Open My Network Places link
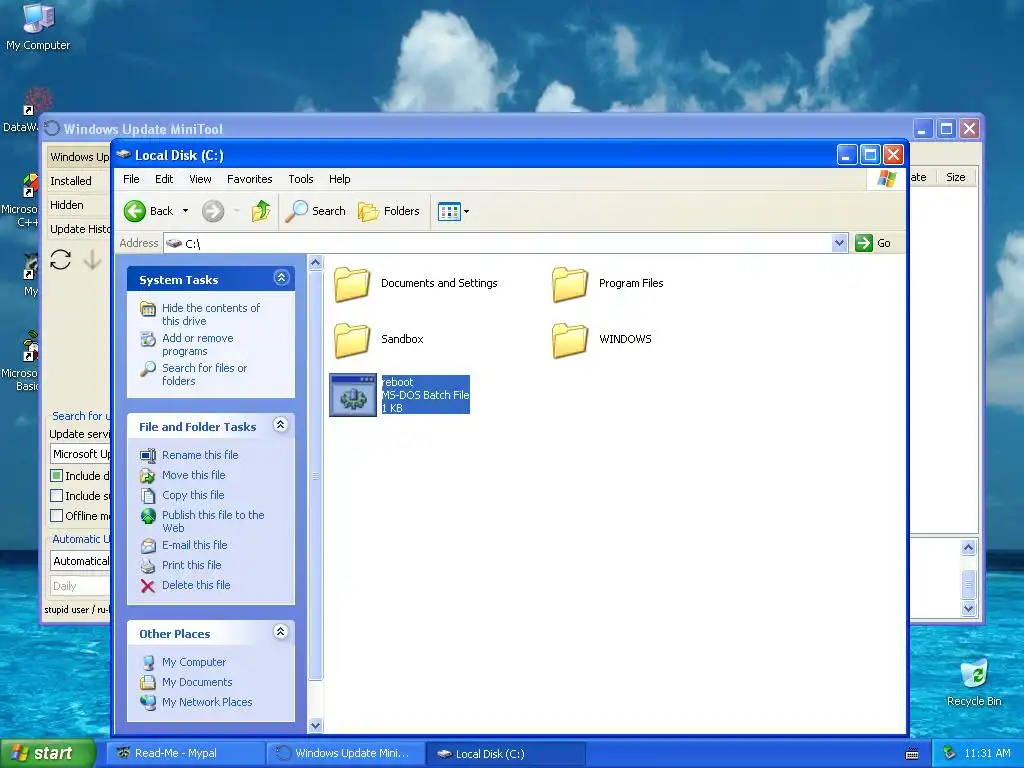The image size is (1024, 768). tap(206, 702)
